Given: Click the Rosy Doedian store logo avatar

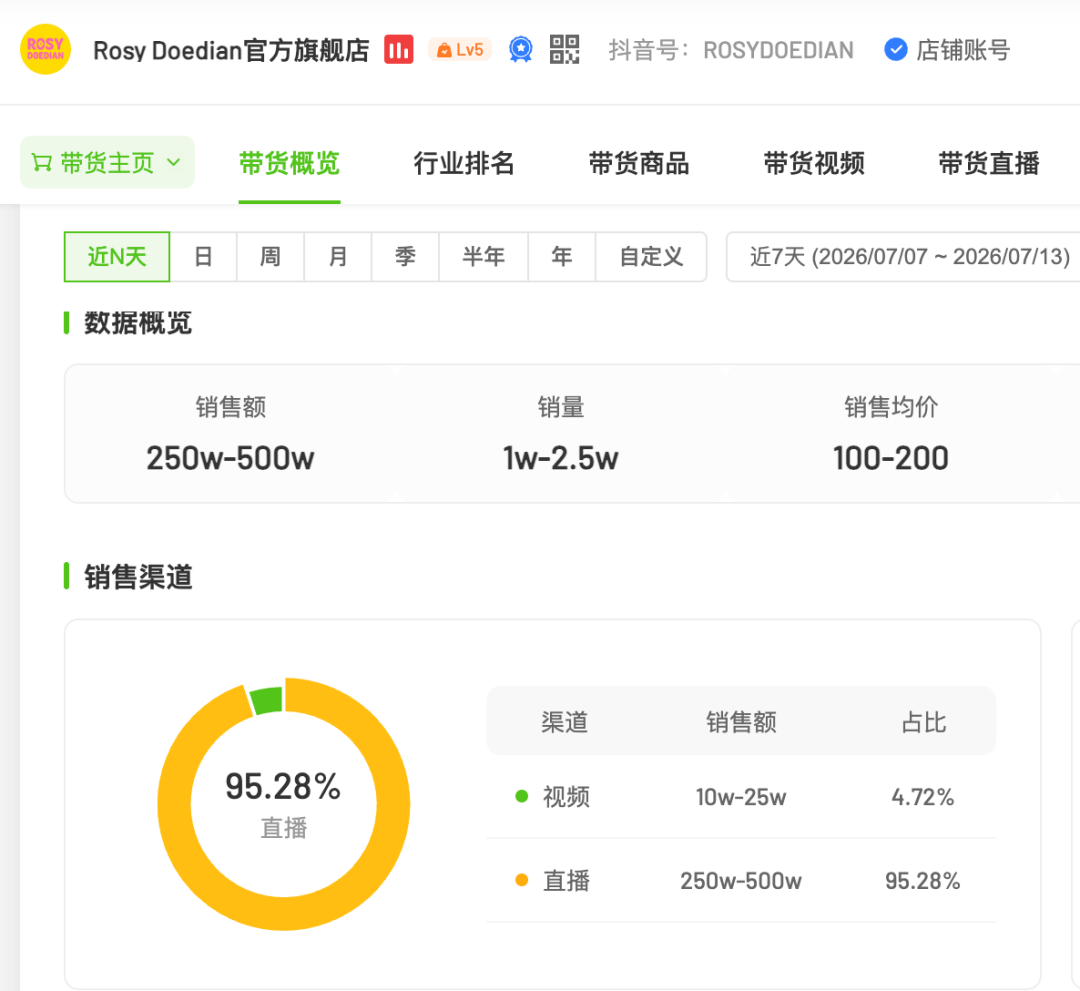Looking at the screenshot, I should [x=45, y=50].
